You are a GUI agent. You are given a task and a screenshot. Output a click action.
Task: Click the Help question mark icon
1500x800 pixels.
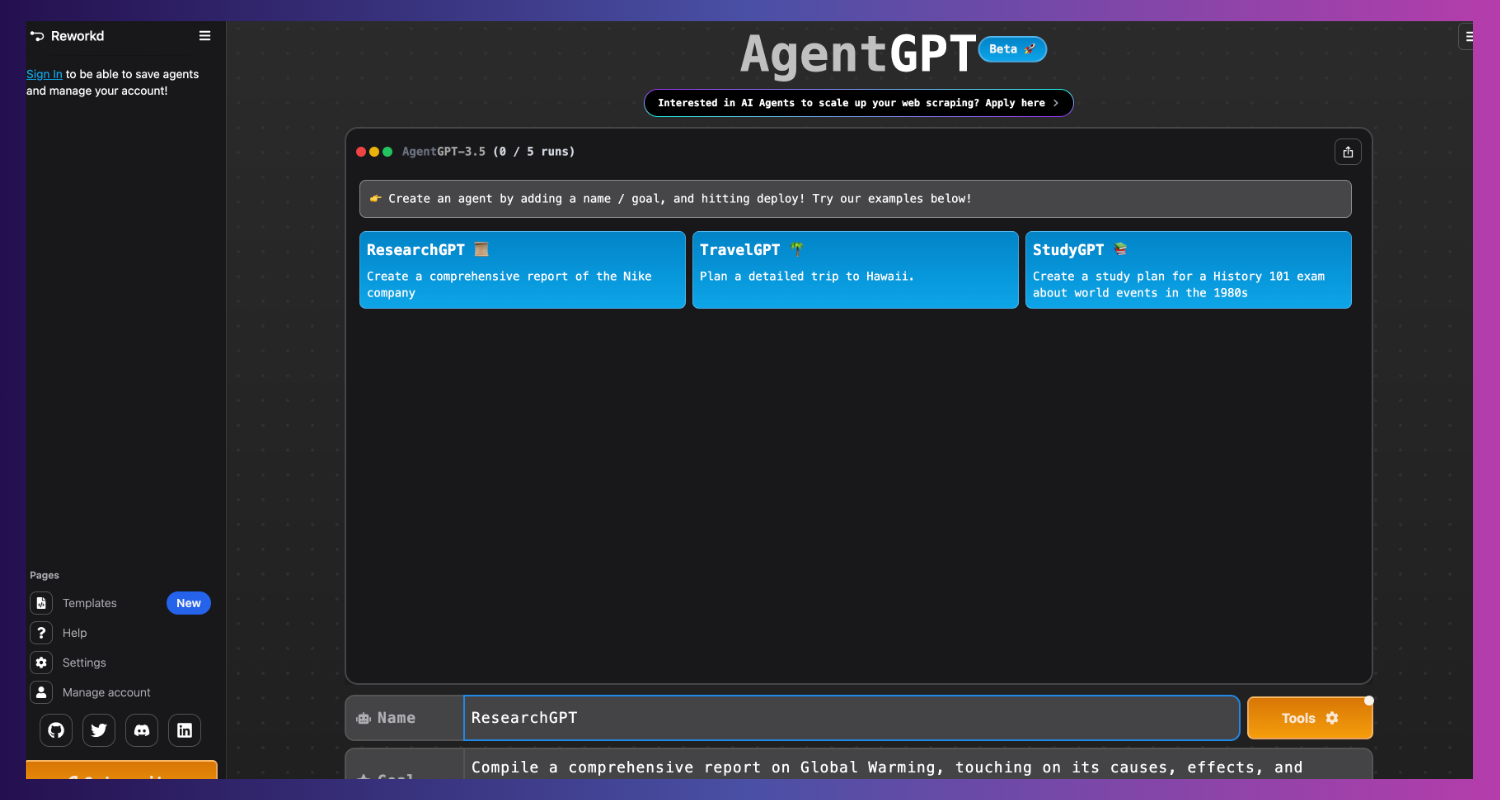point(41,633)
